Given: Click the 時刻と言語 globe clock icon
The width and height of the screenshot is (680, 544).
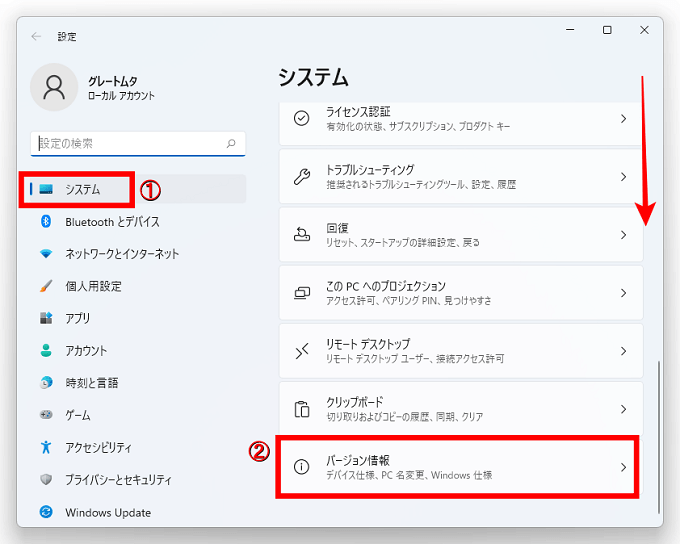Looking at the screenshot, I should pos(46,383).
